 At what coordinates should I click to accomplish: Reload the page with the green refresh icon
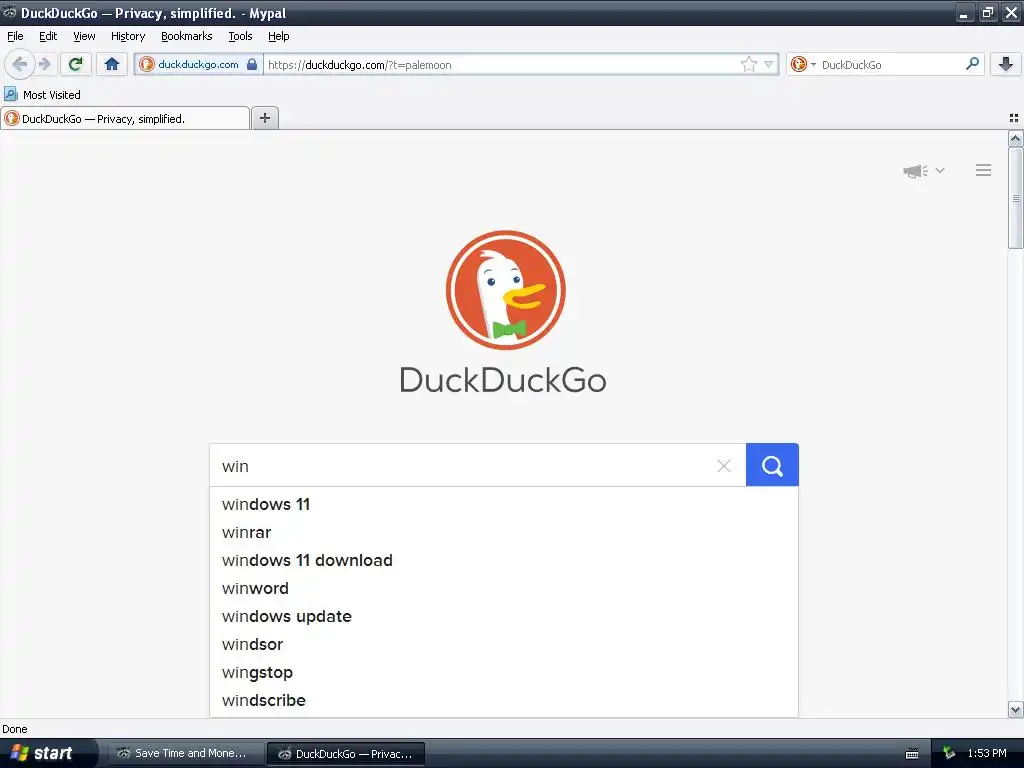click(x=76, y=64)
